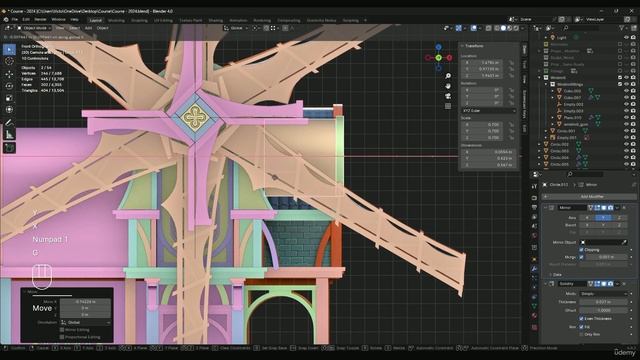Image resolution: width=640 pixels, height=360 pixels.
Task: Toggle the camera view icon
Action: tap(448, 96)
